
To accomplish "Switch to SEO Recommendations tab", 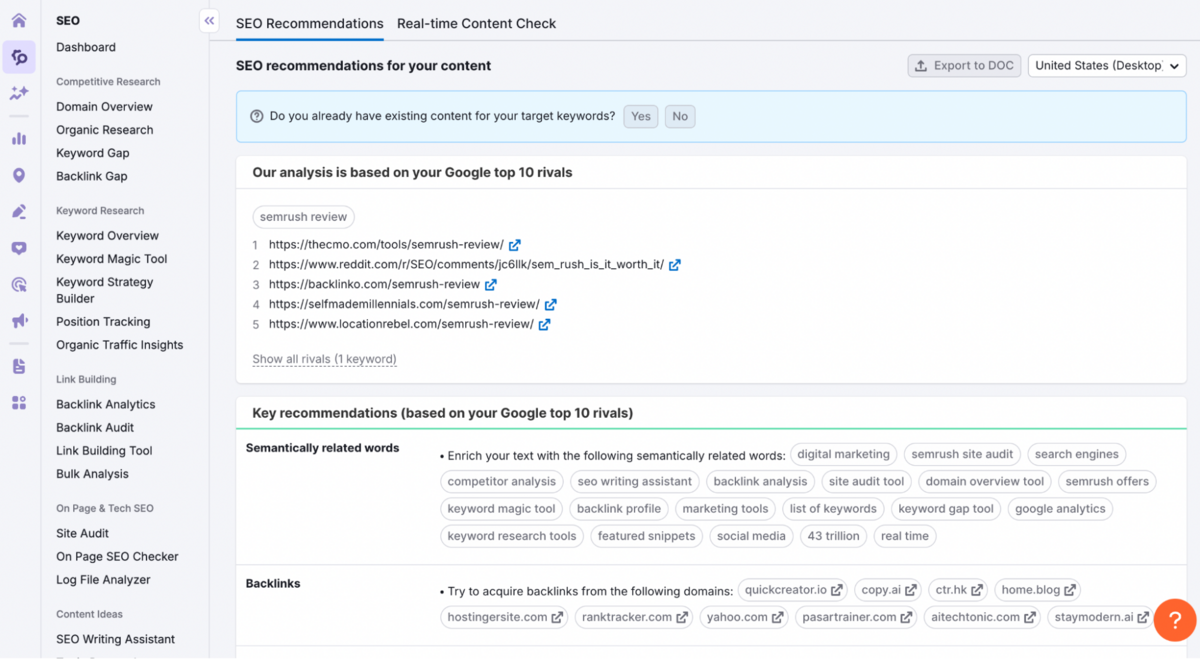I will [x=309, y=23].
